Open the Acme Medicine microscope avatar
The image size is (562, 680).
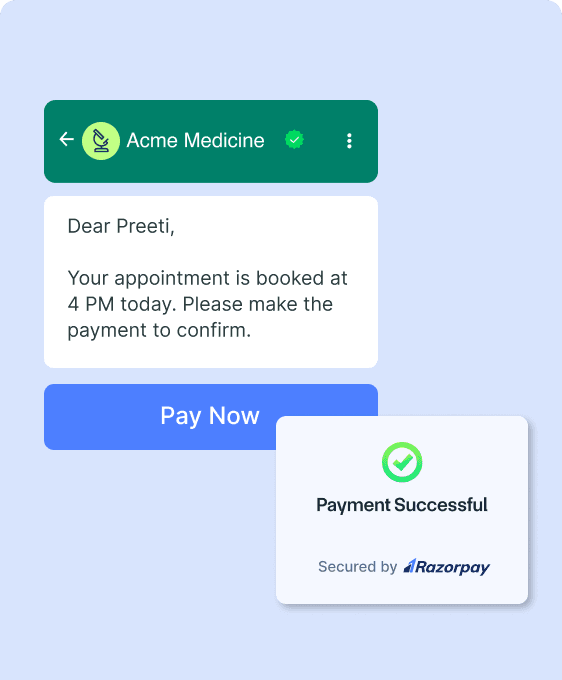(x=101, y=141)
